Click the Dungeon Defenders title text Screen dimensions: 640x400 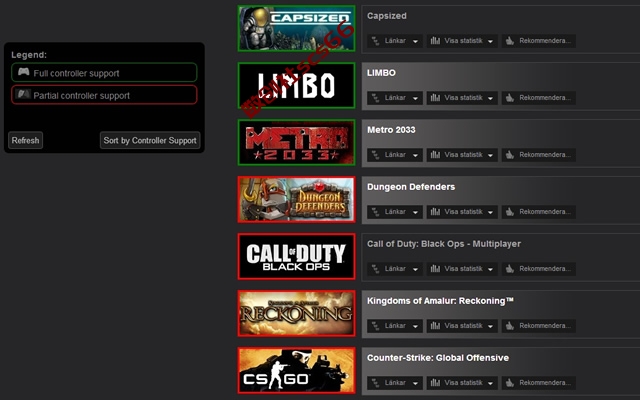pos(411,187)
